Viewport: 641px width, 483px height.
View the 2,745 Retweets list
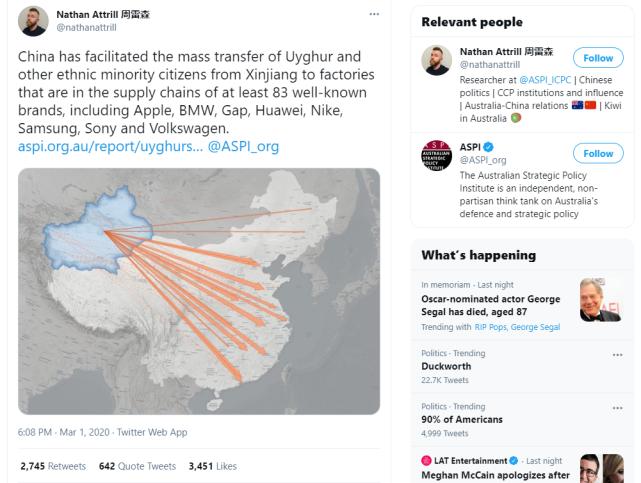point(54,466)
